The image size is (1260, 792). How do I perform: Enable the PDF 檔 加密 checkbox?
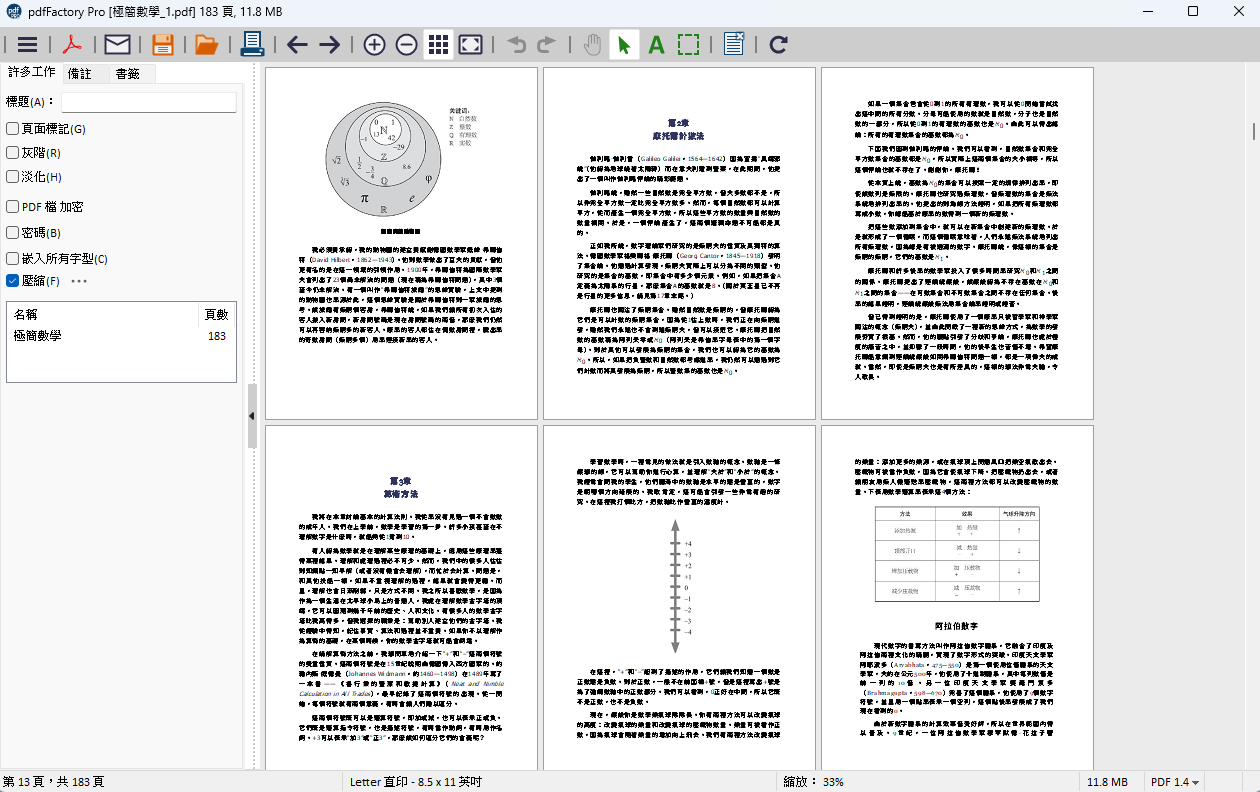(x=12, y=207)
